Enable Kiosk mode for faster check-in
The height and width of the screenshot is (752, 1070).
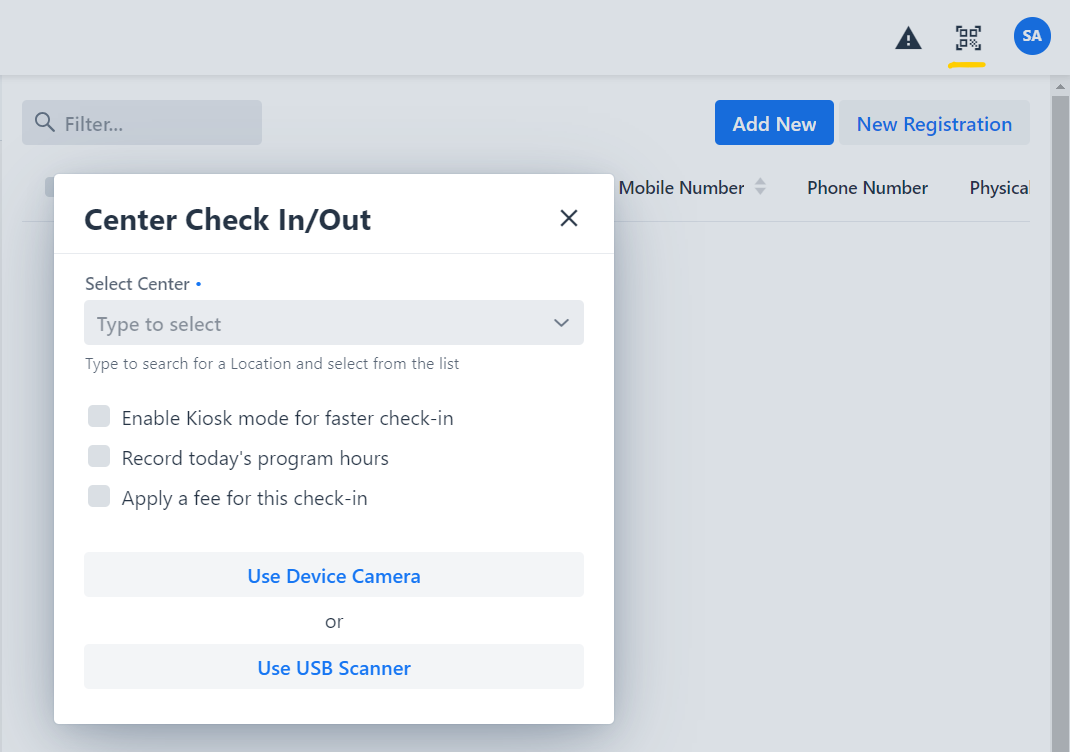tap(99, 417)
